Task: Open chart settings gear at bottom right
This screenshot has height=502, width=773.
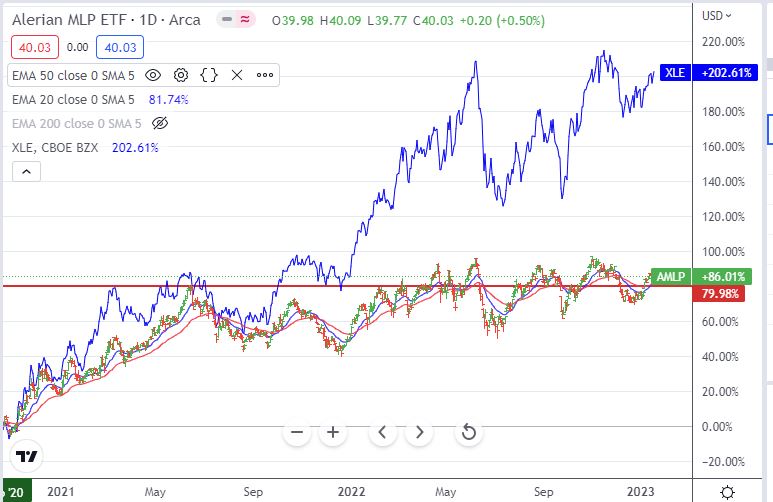Action: 727,492
